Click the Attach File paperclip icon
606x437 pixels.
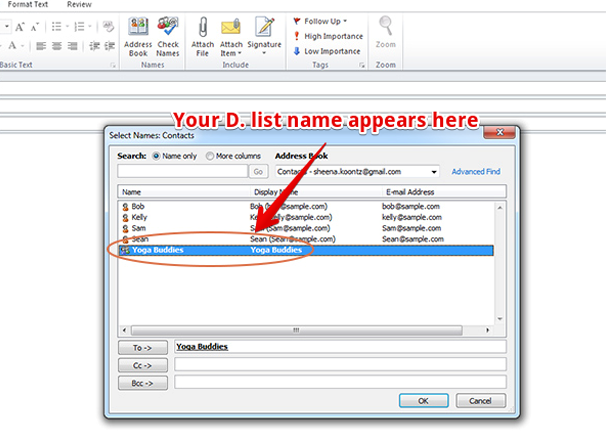coord(203,34)
